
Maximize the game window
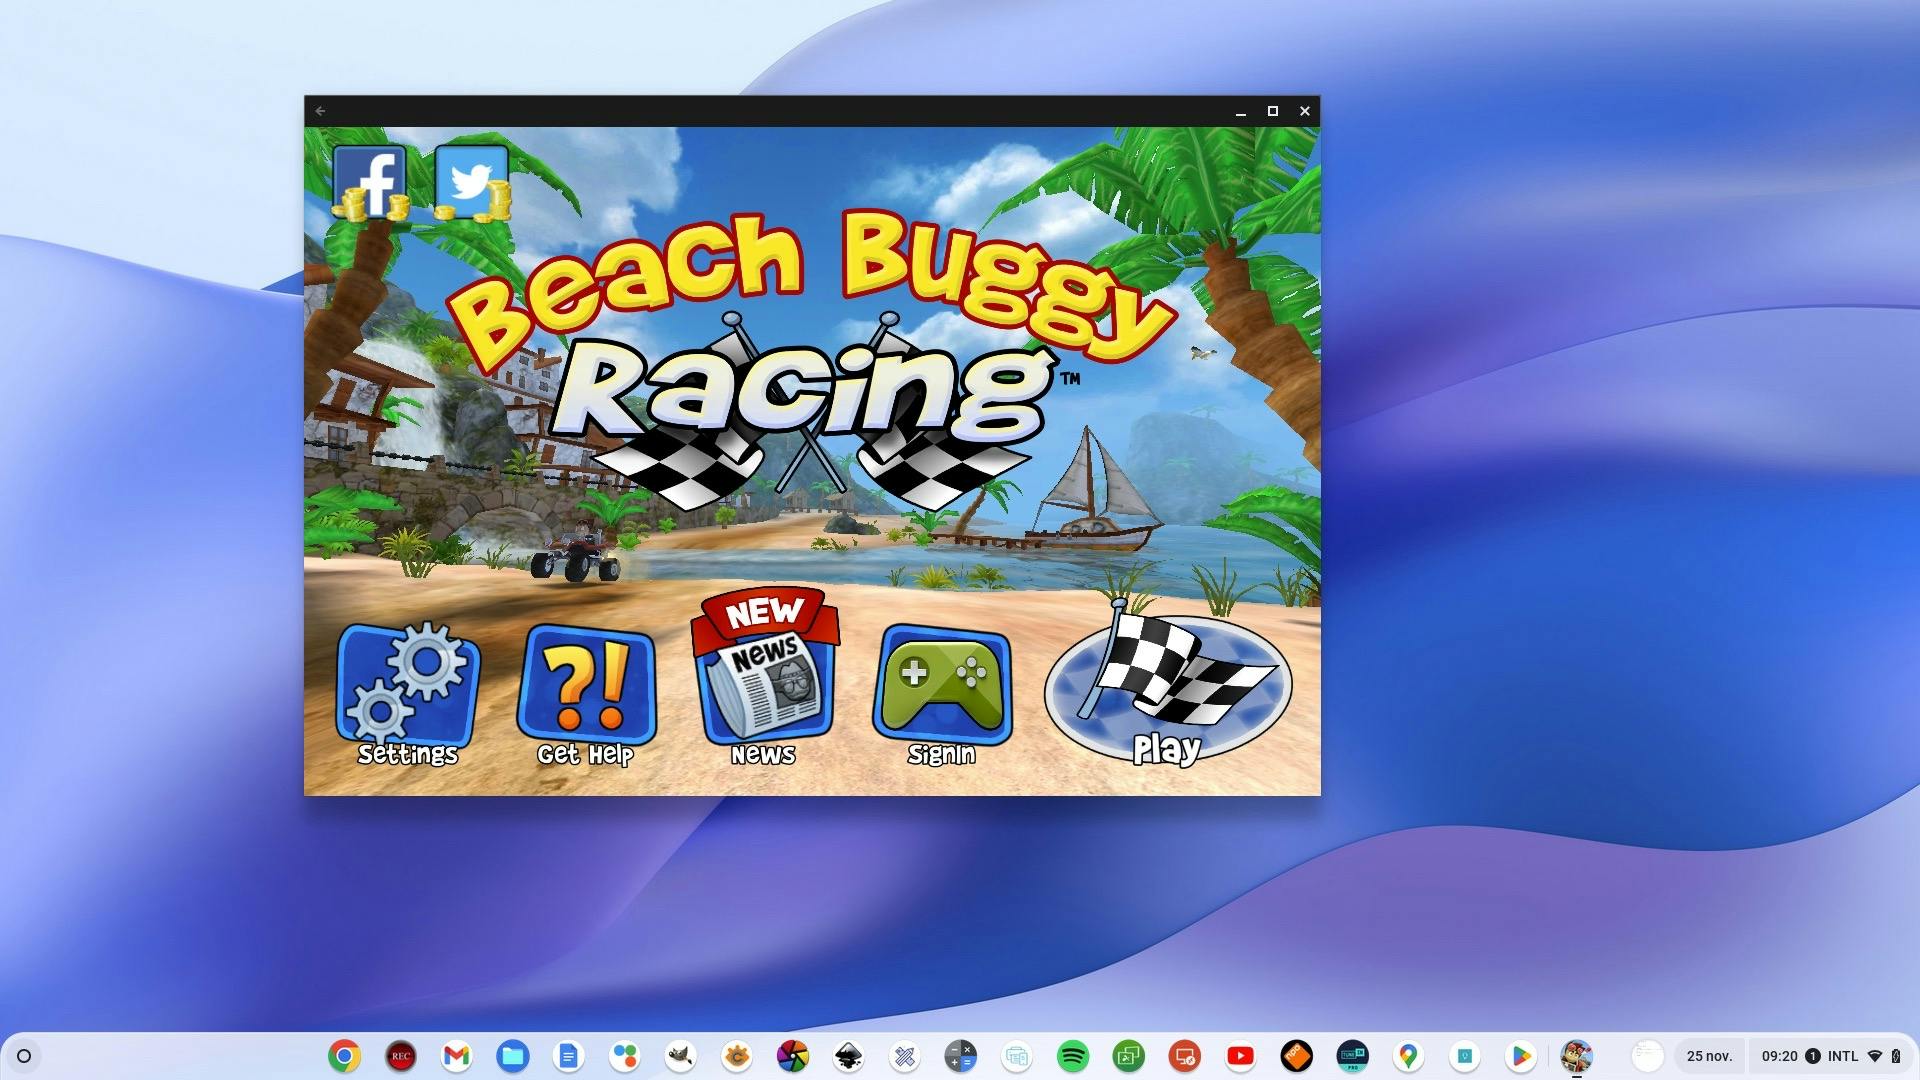tap(1273, 111)
